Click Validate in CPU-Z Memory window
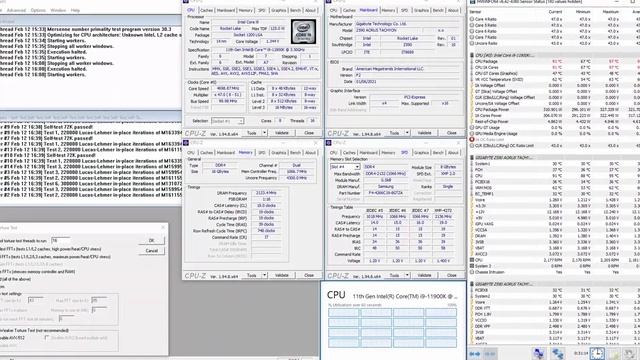This screenshot has width=640, height=360. click(281, 275)
